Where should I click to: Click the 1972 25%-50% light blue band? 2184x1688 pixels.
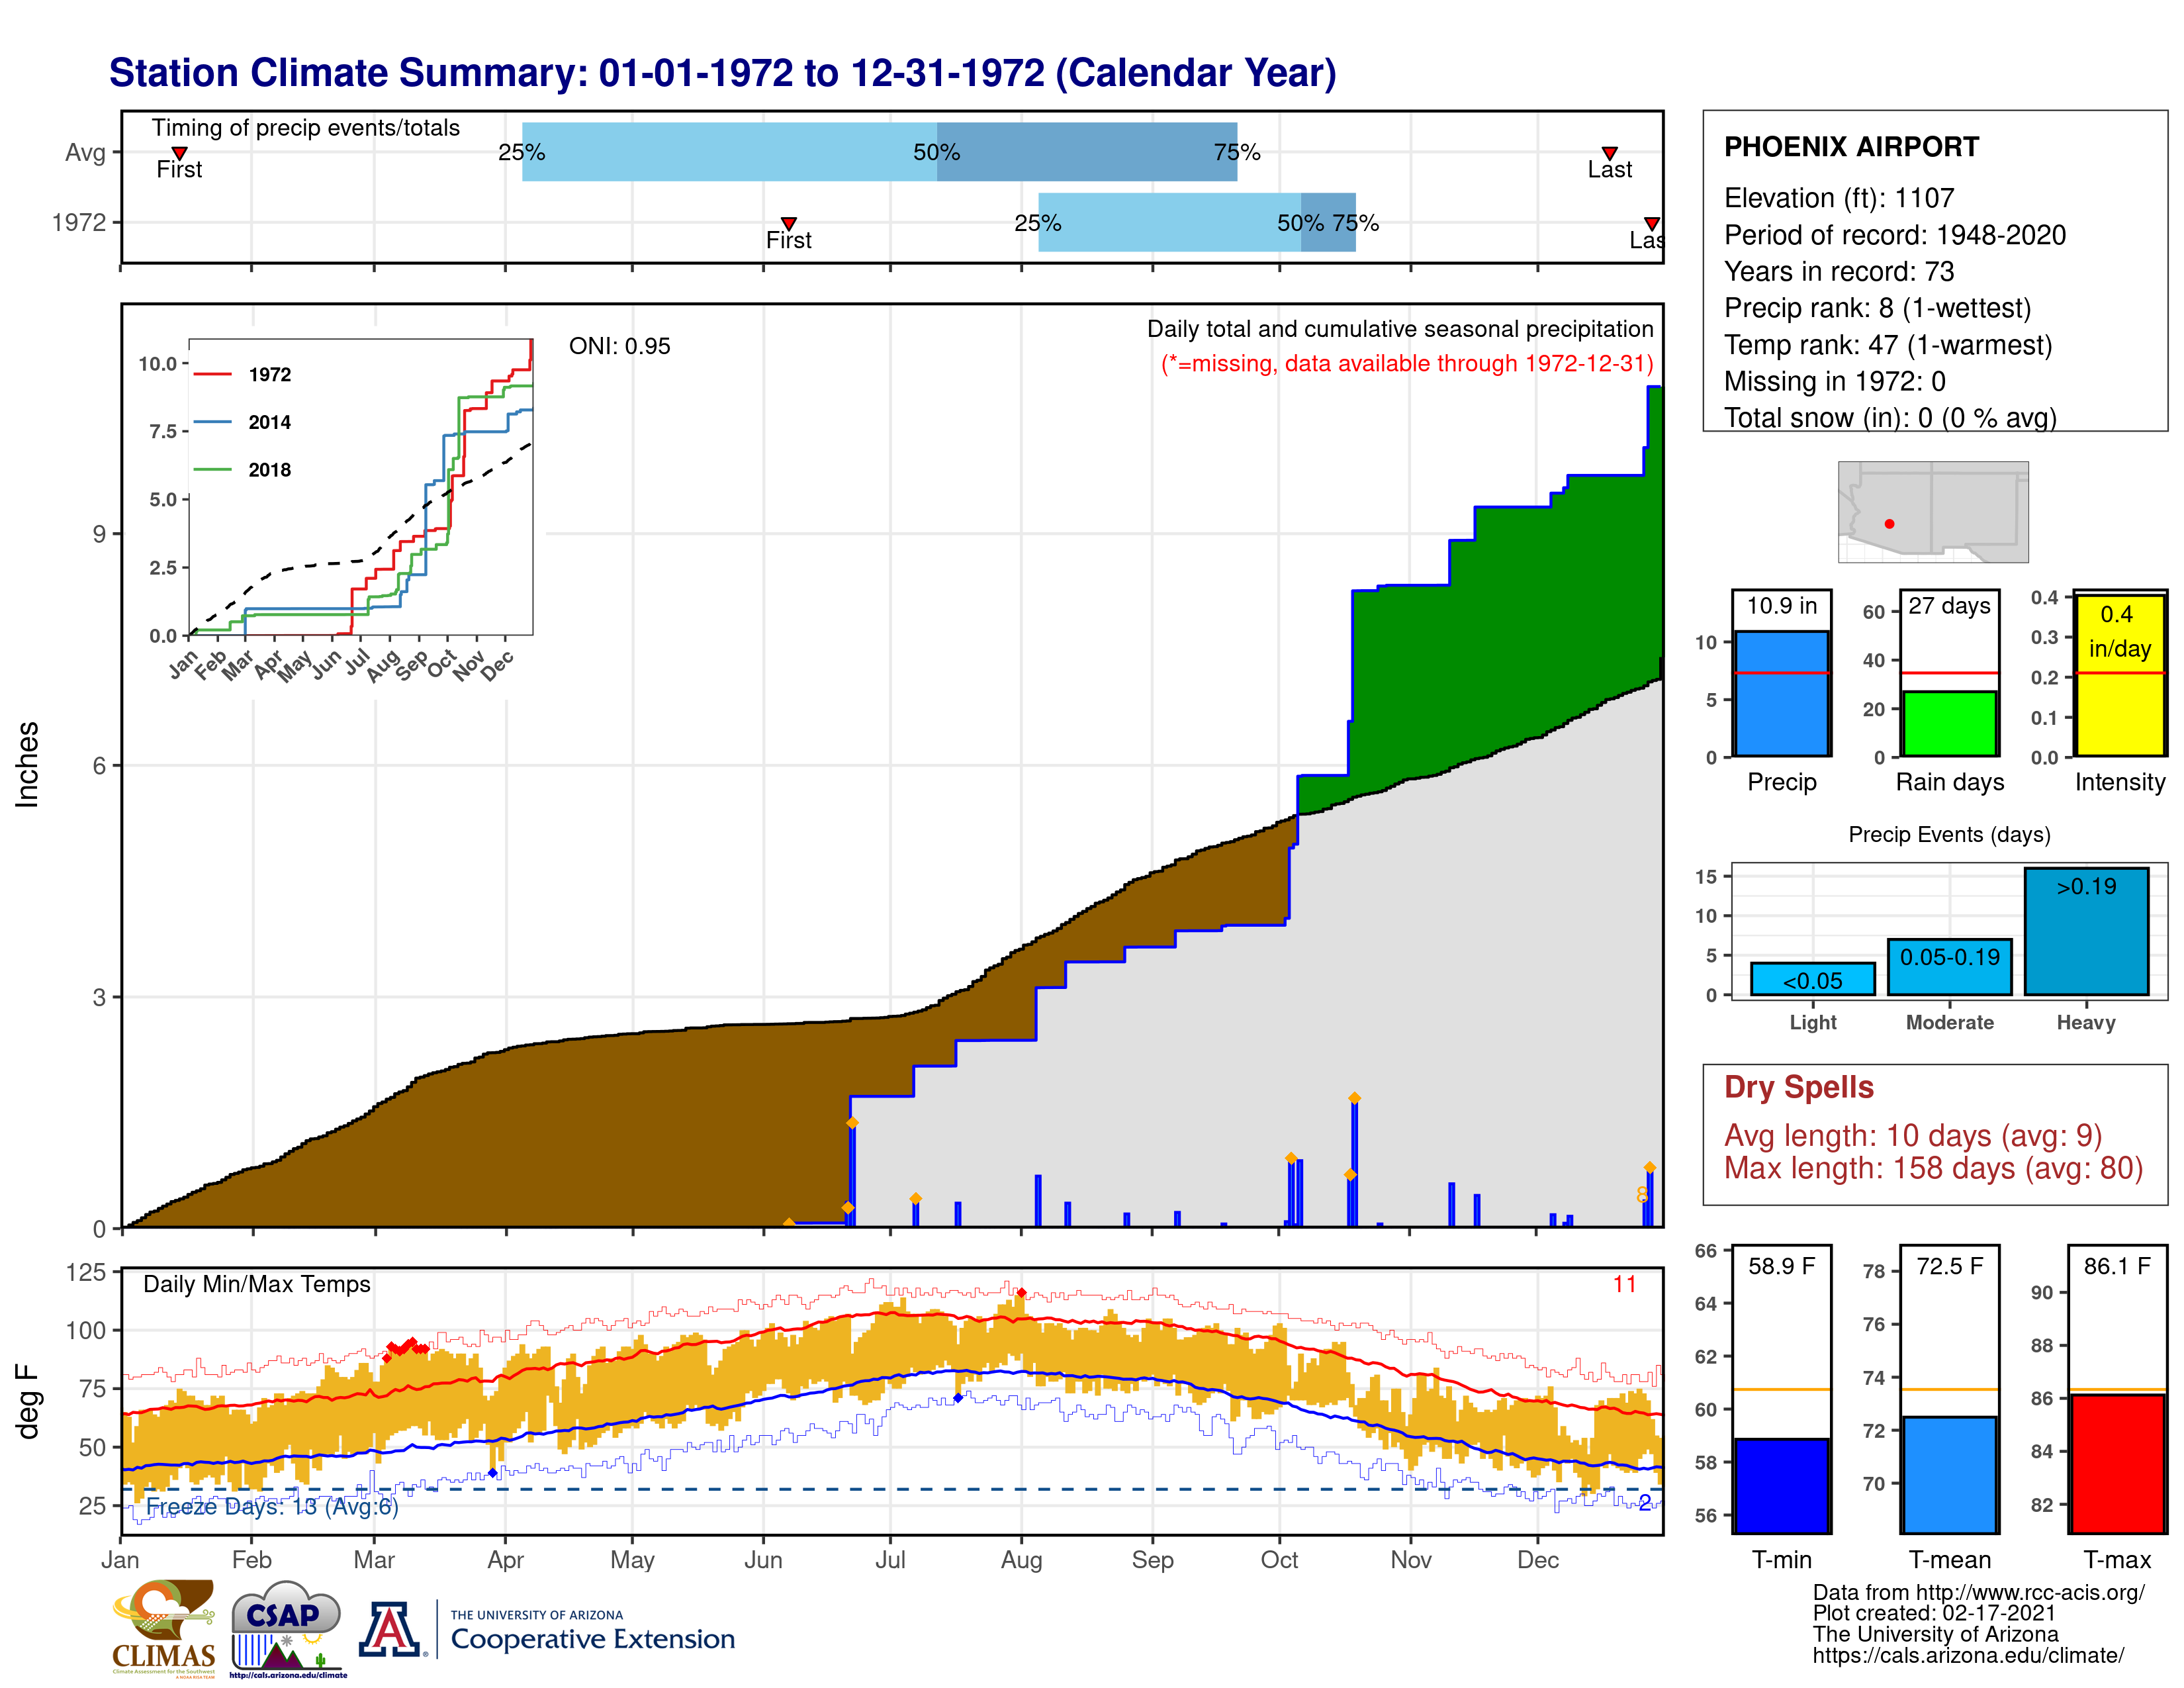[x=1170, y=222]
